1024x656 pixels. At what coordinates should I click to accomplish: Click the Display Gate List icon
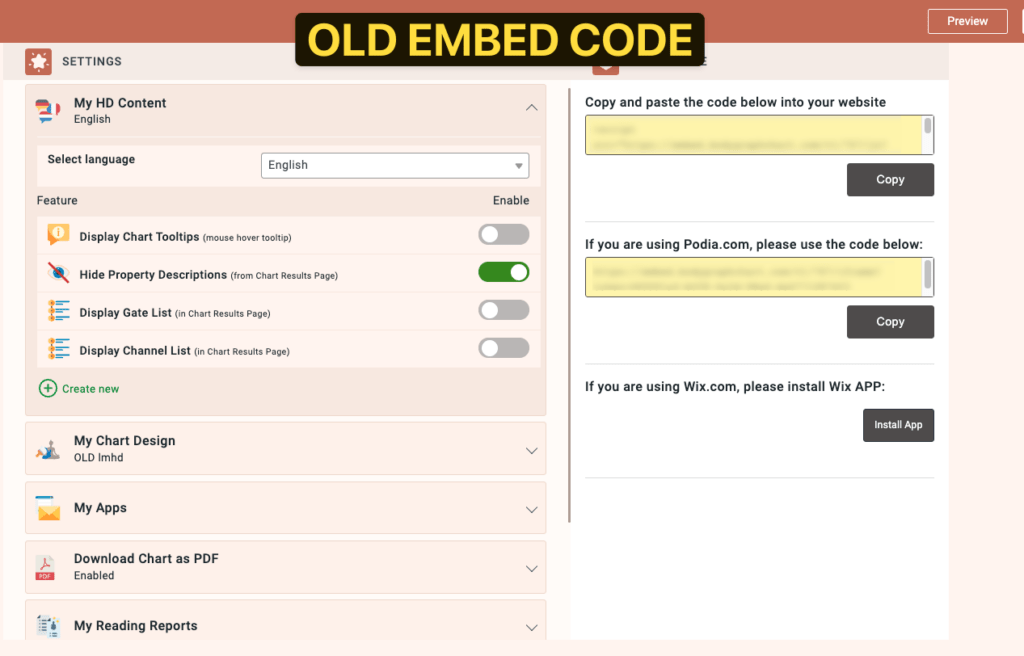58,310
